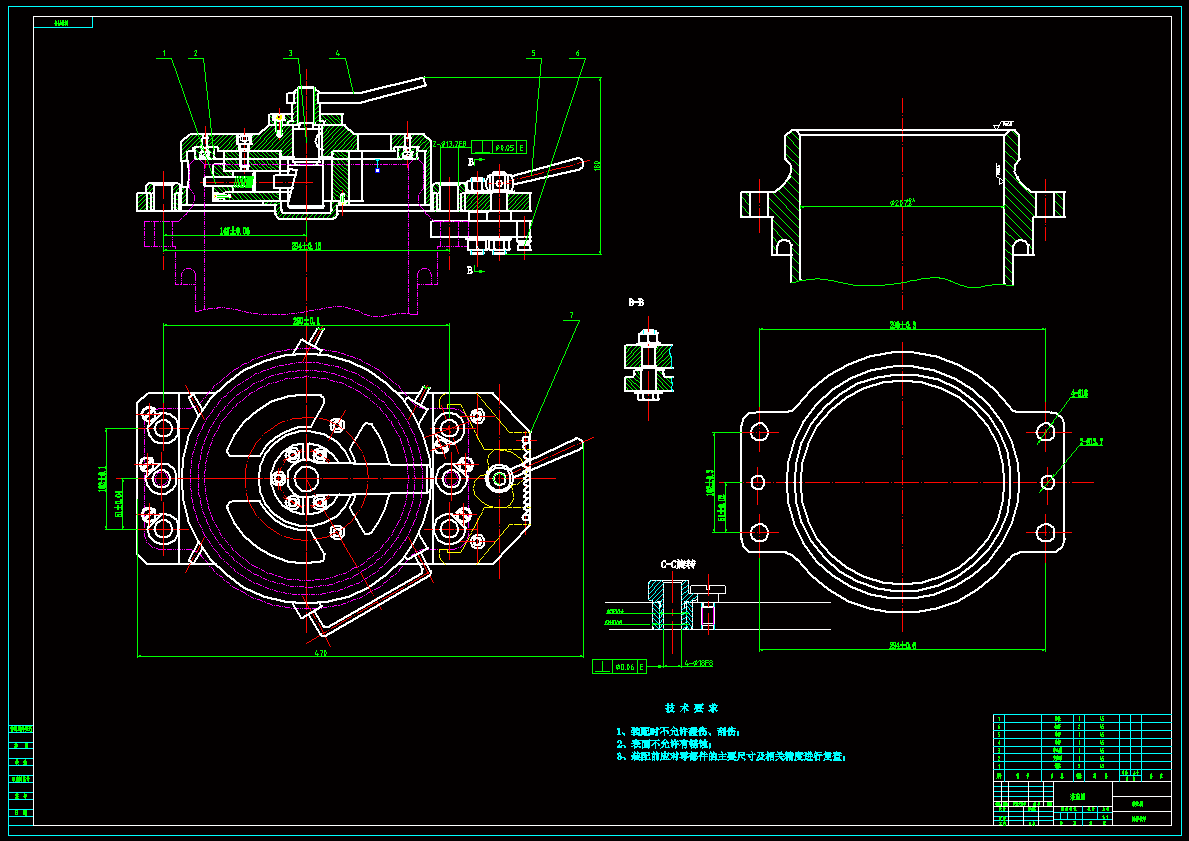Select the toothed rack on right clamp
This screenshot has width=1189, height=841.
[x=525, y=478]
